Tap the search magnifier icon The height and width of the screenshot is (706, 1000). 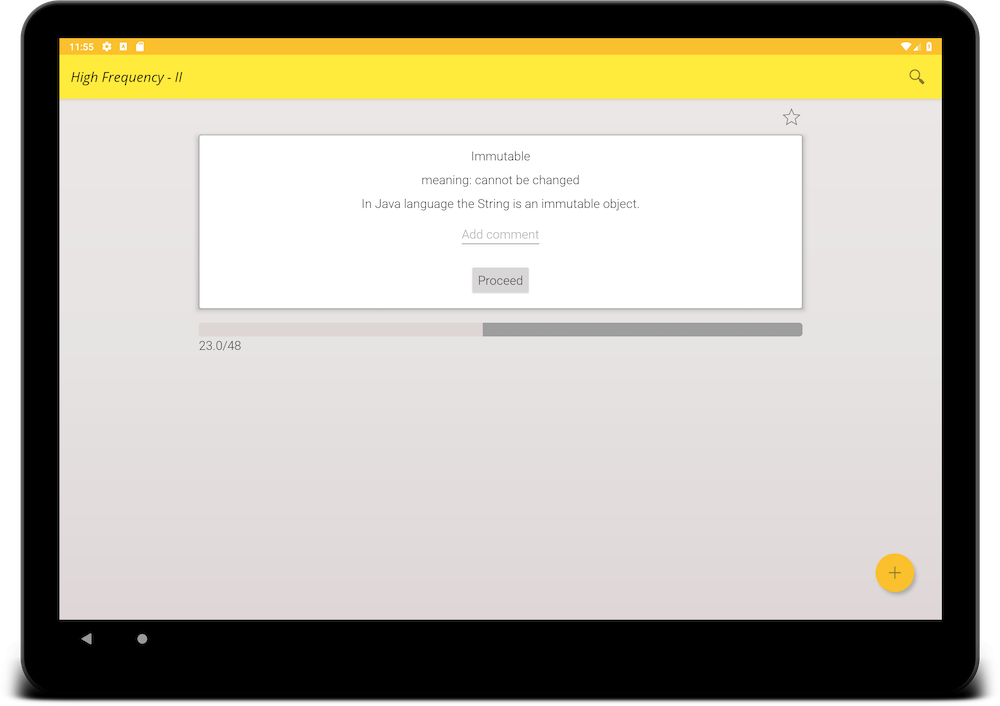coord(916,77)
